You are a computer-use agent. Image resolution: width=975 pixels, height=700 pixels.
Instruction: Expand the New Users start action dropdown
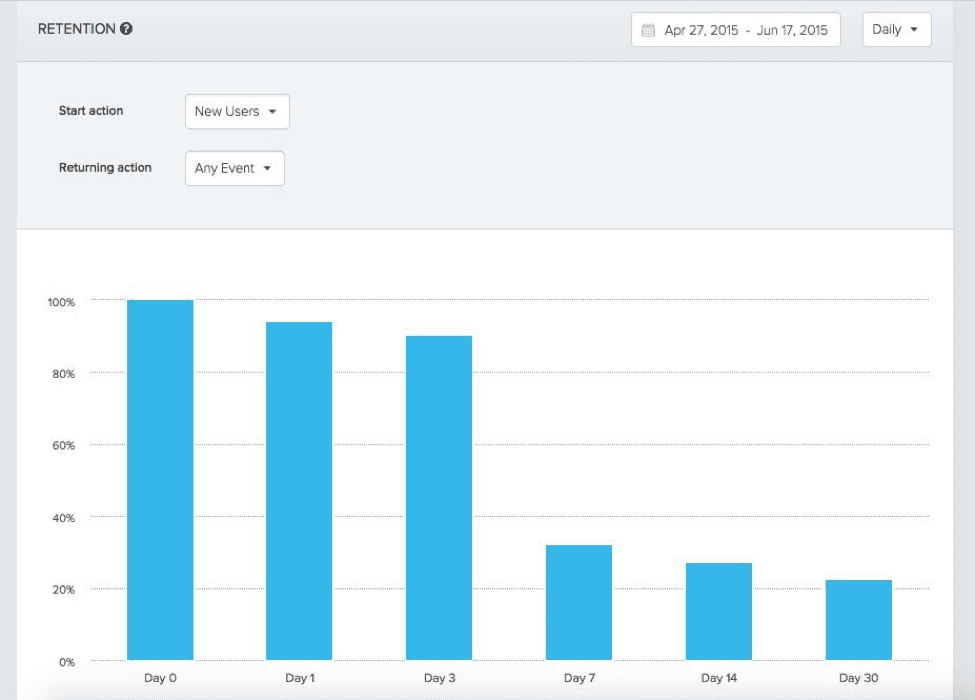[237, 112]
